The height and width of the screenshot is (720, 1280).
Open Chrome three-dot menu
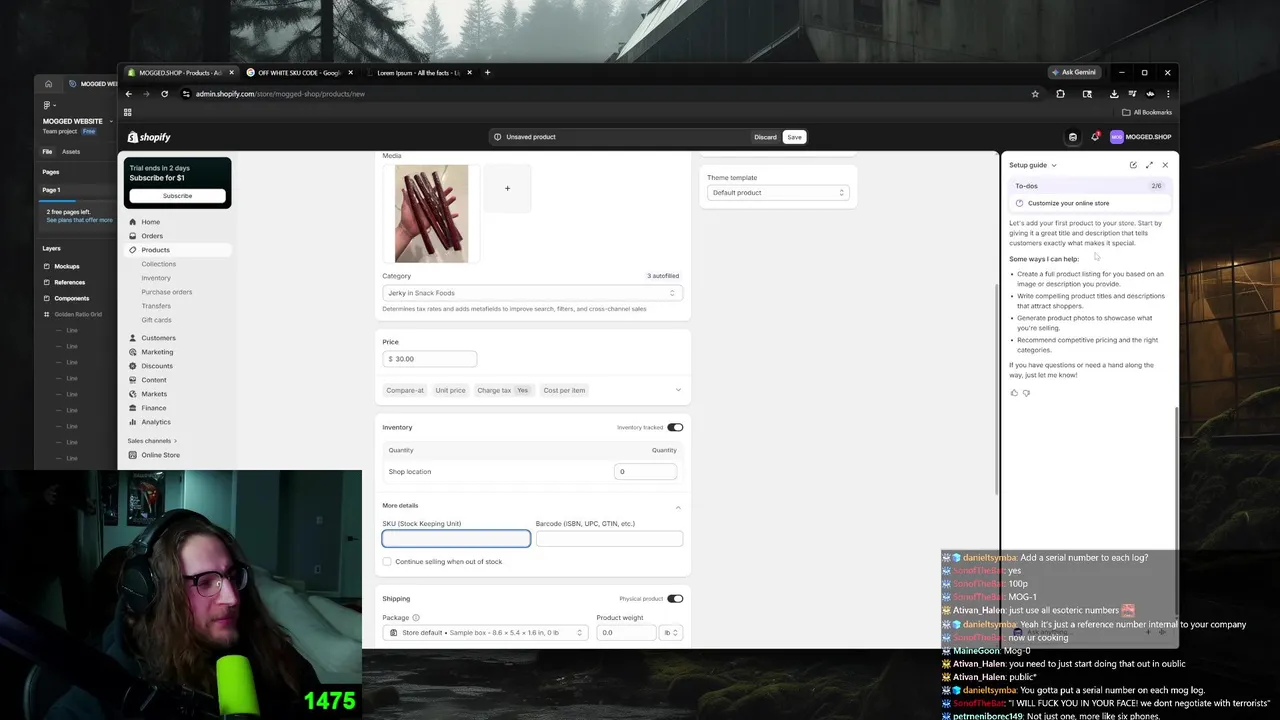(x=1168, y=94)
